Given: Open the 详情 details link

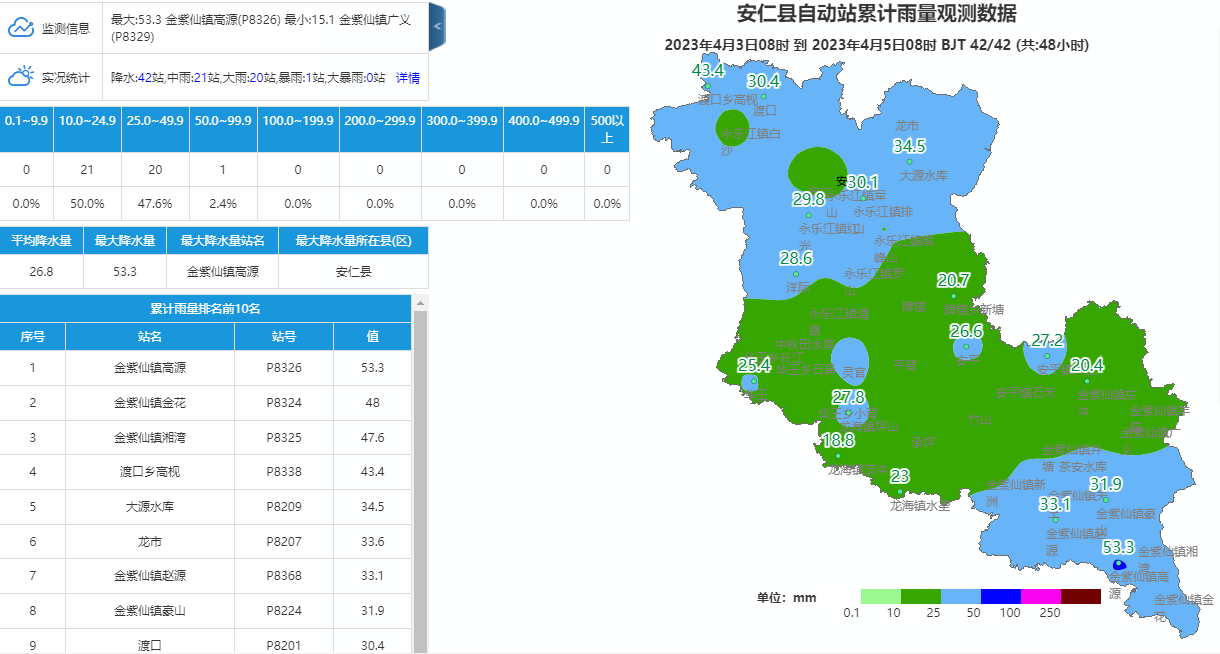Looking at the screenshot, I should coord(408,78).
